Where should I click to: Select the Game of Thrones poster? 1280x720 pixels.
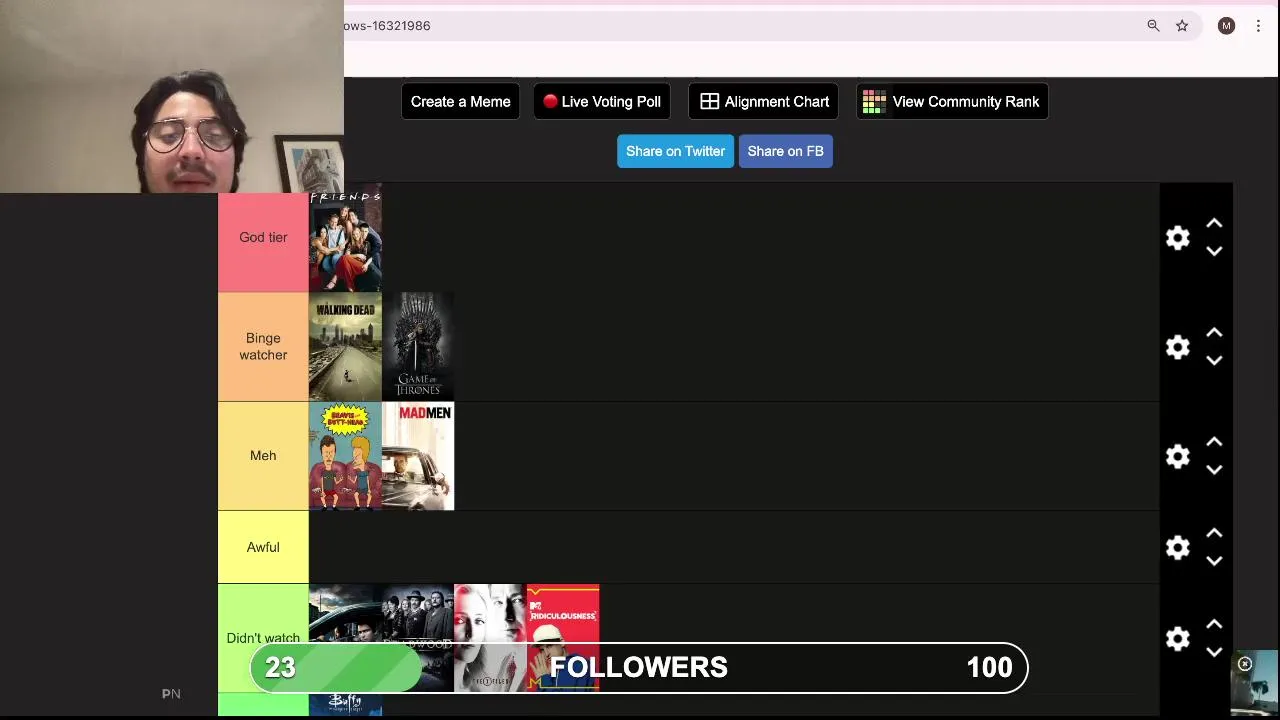(x=418, y=347)
